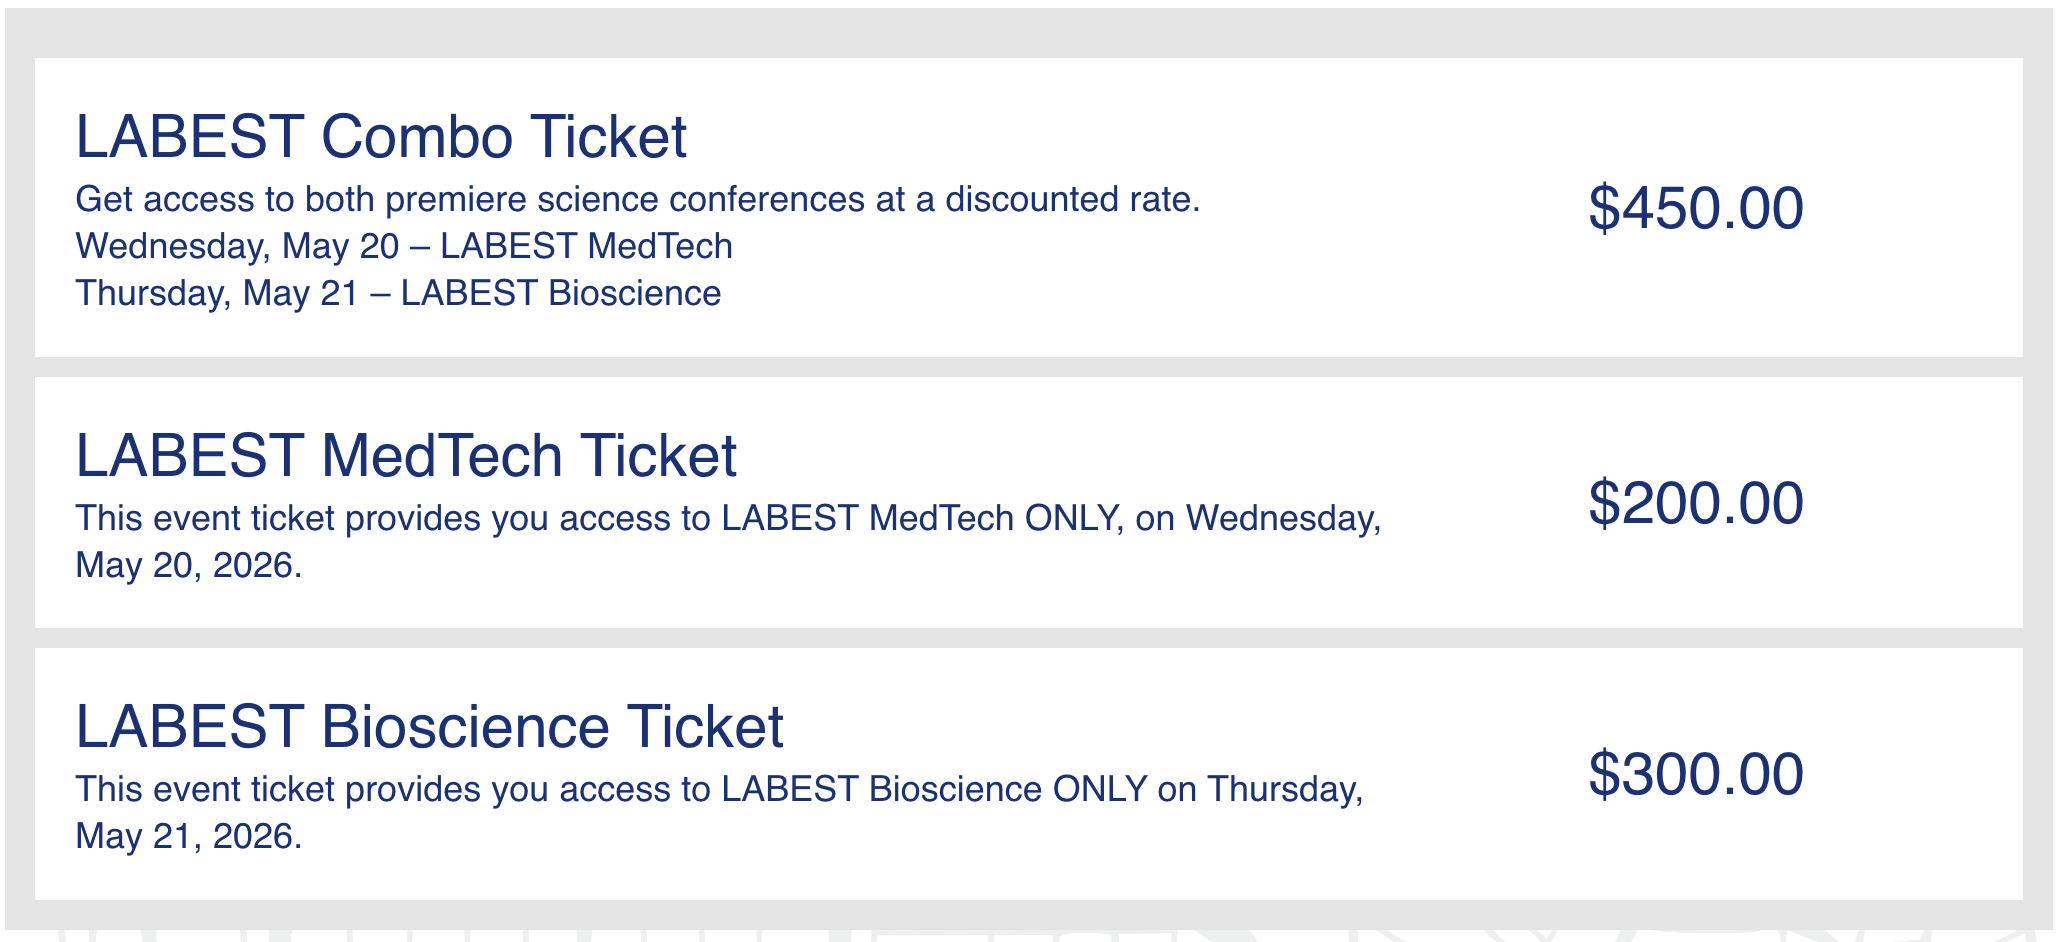Screen dimensions: 2056x942
Task: Select the LABEST Combo Ticket card
Action: tap(1028, 205)
